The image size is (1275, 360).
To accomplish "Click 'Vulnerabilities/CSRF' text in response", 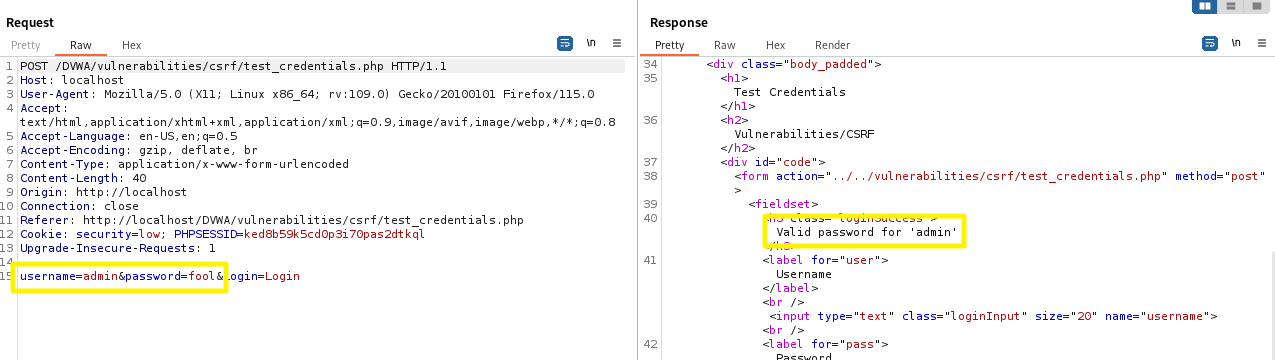I will click(x=804, y=134).
